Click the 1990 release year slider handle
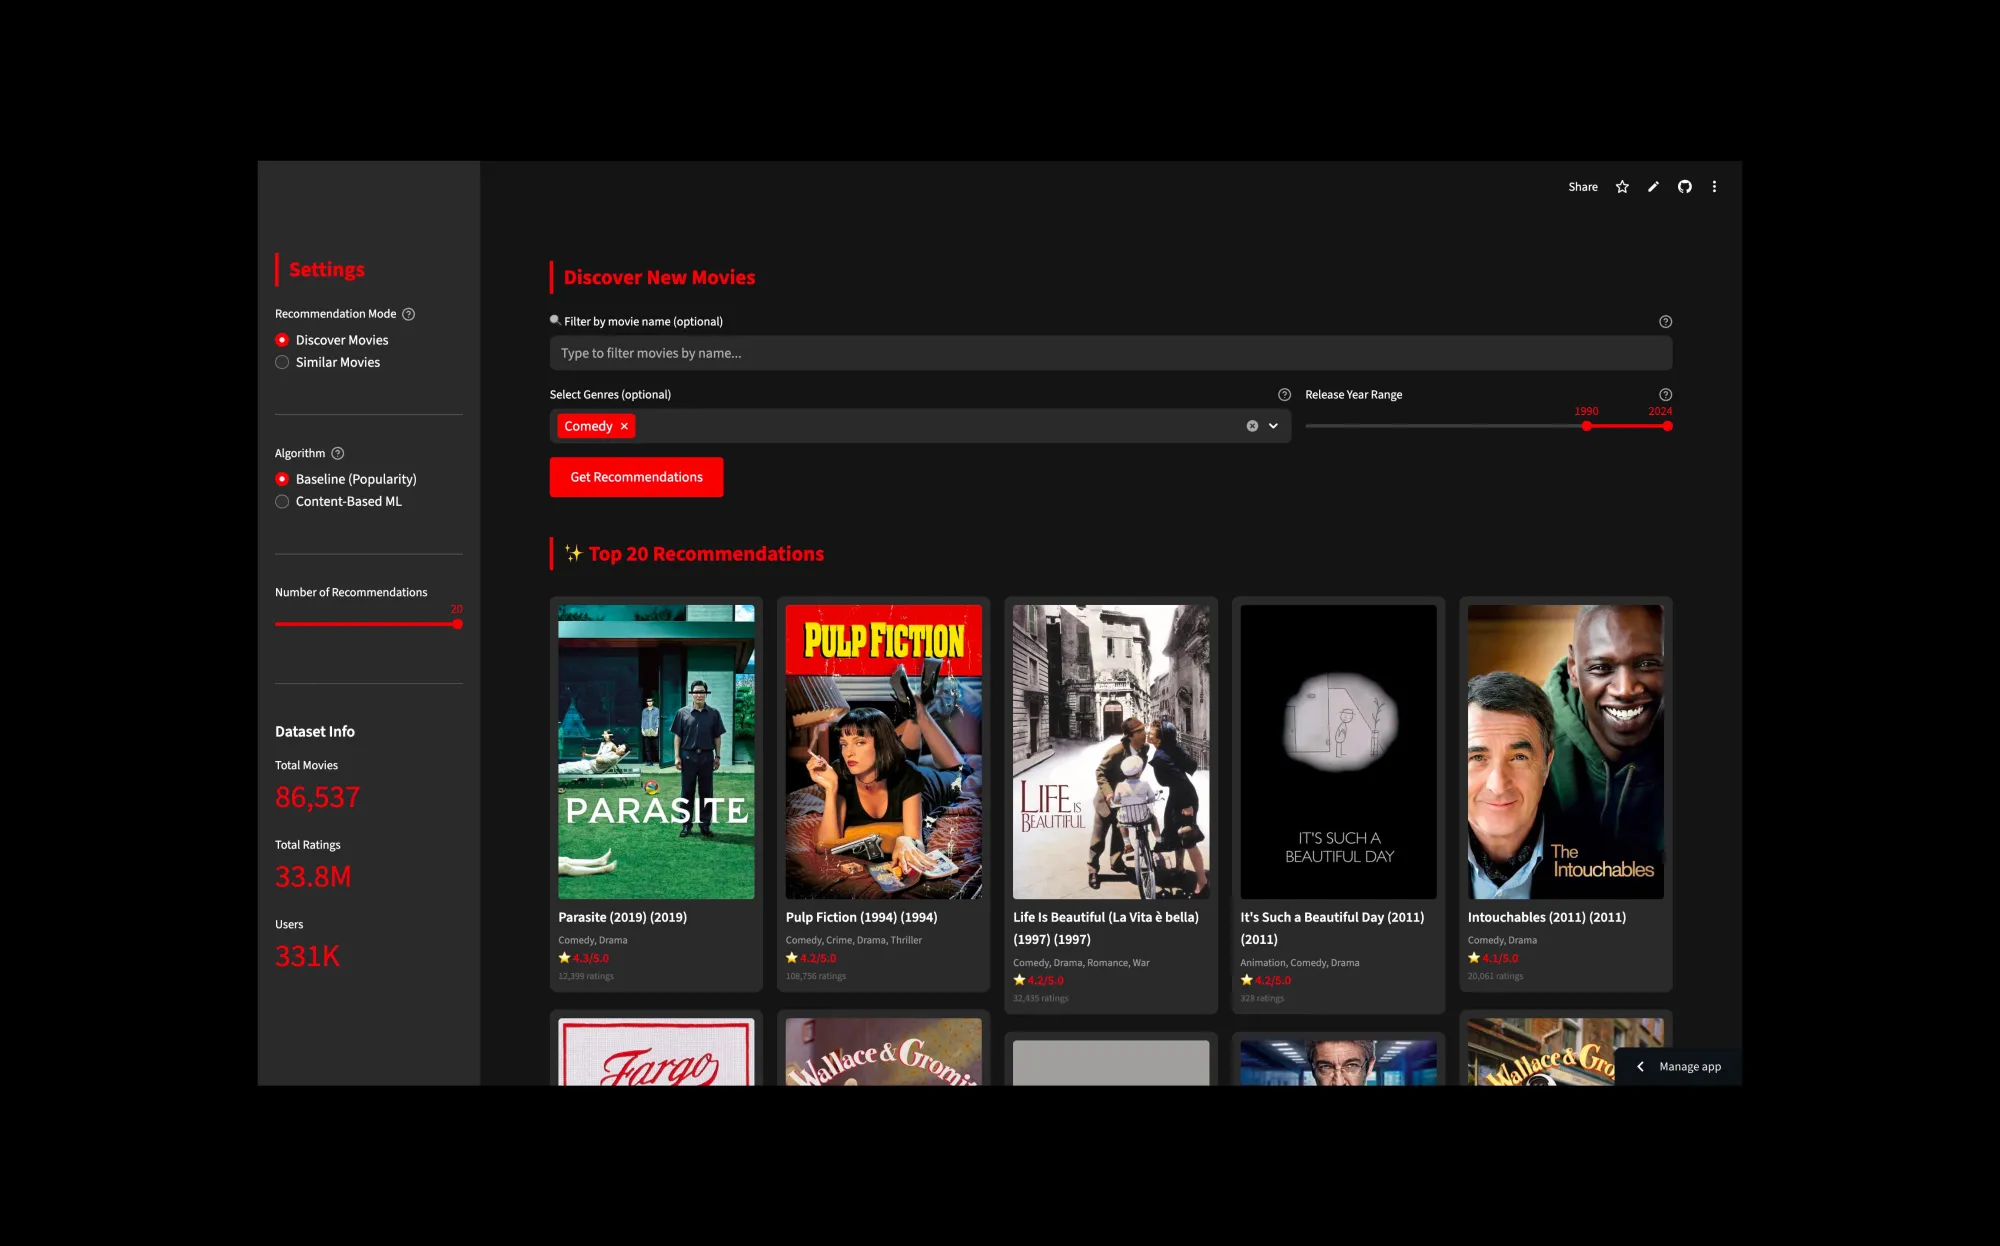The width and height of the screenshot is (2000, 1246). pos(1586,426)
